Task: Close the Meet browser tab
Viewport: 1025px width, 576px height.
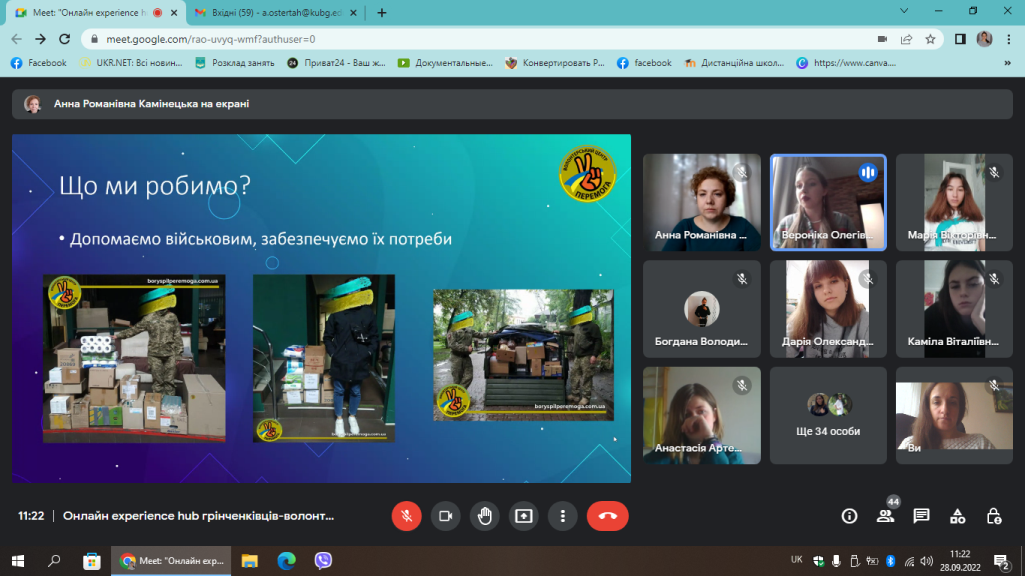Action: click(x=174, y=12)
